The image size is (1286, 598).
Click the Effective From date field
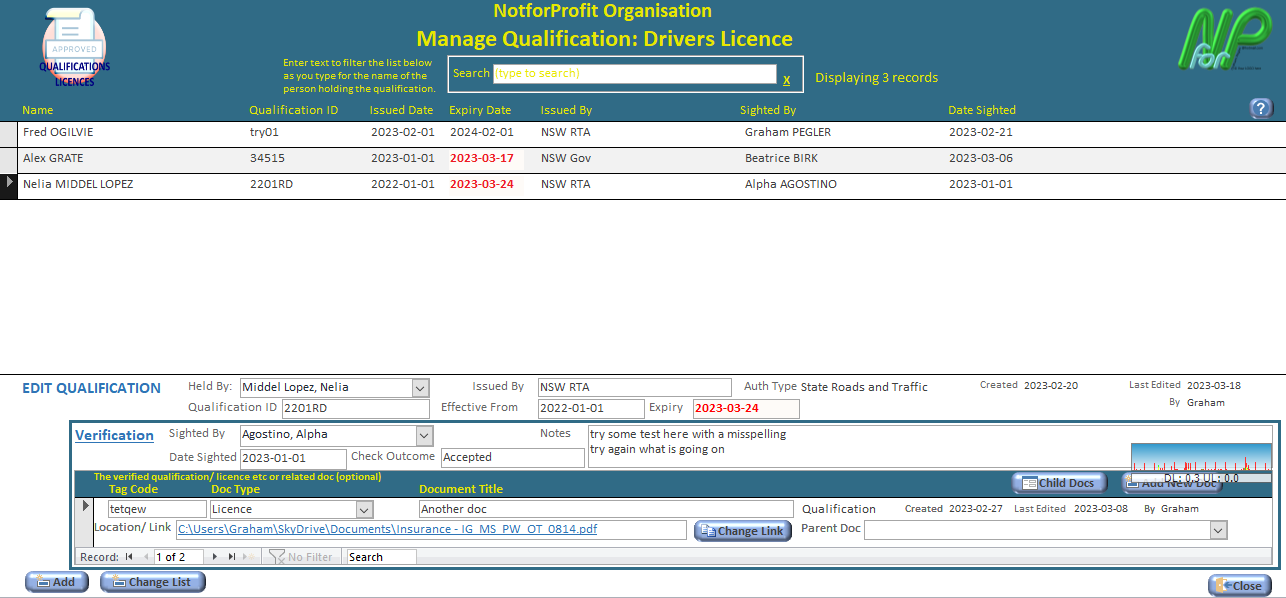click(590, 408)
